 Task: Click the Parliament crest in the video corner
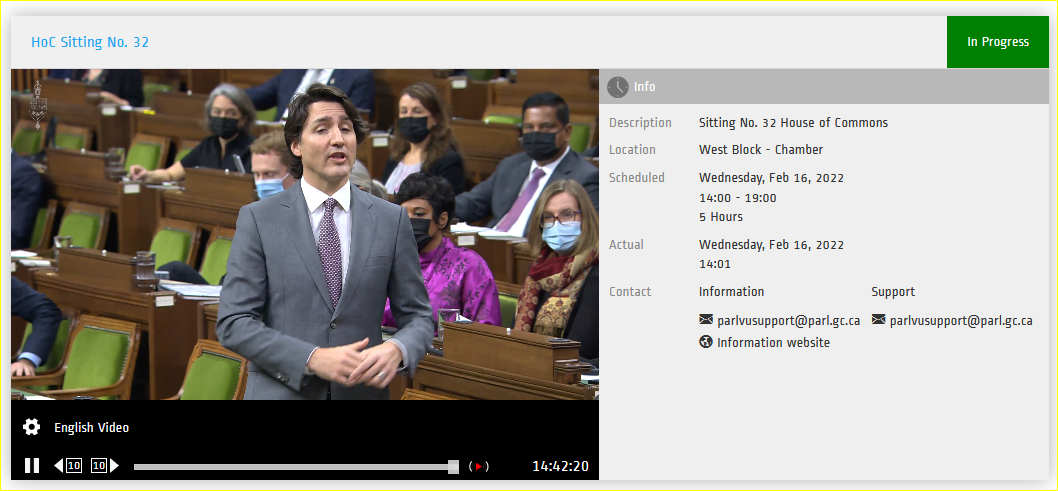pyautogui.click(x=37, y=106)
